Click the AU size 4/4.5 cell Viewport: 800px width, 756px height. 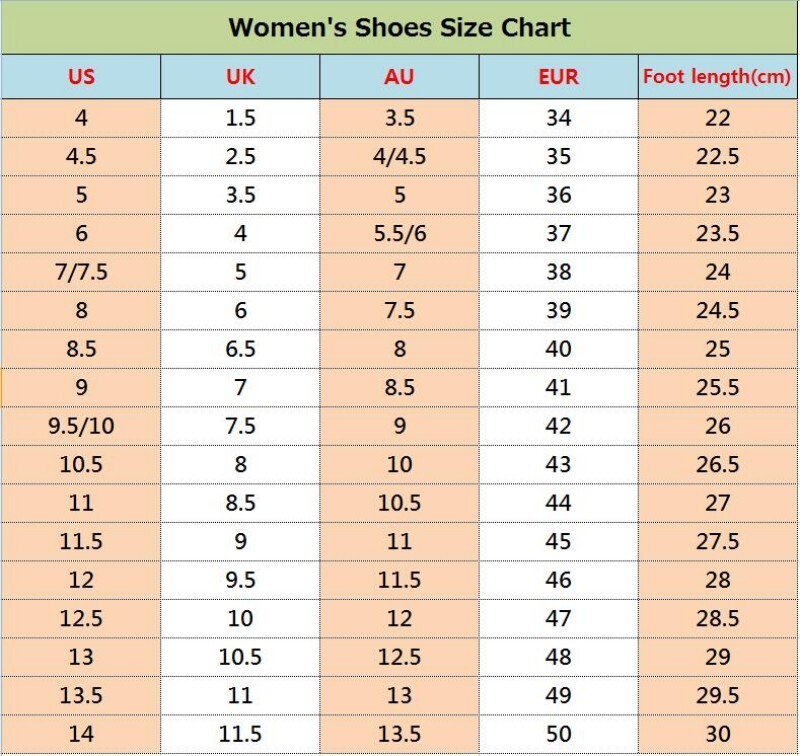point(399,157)
